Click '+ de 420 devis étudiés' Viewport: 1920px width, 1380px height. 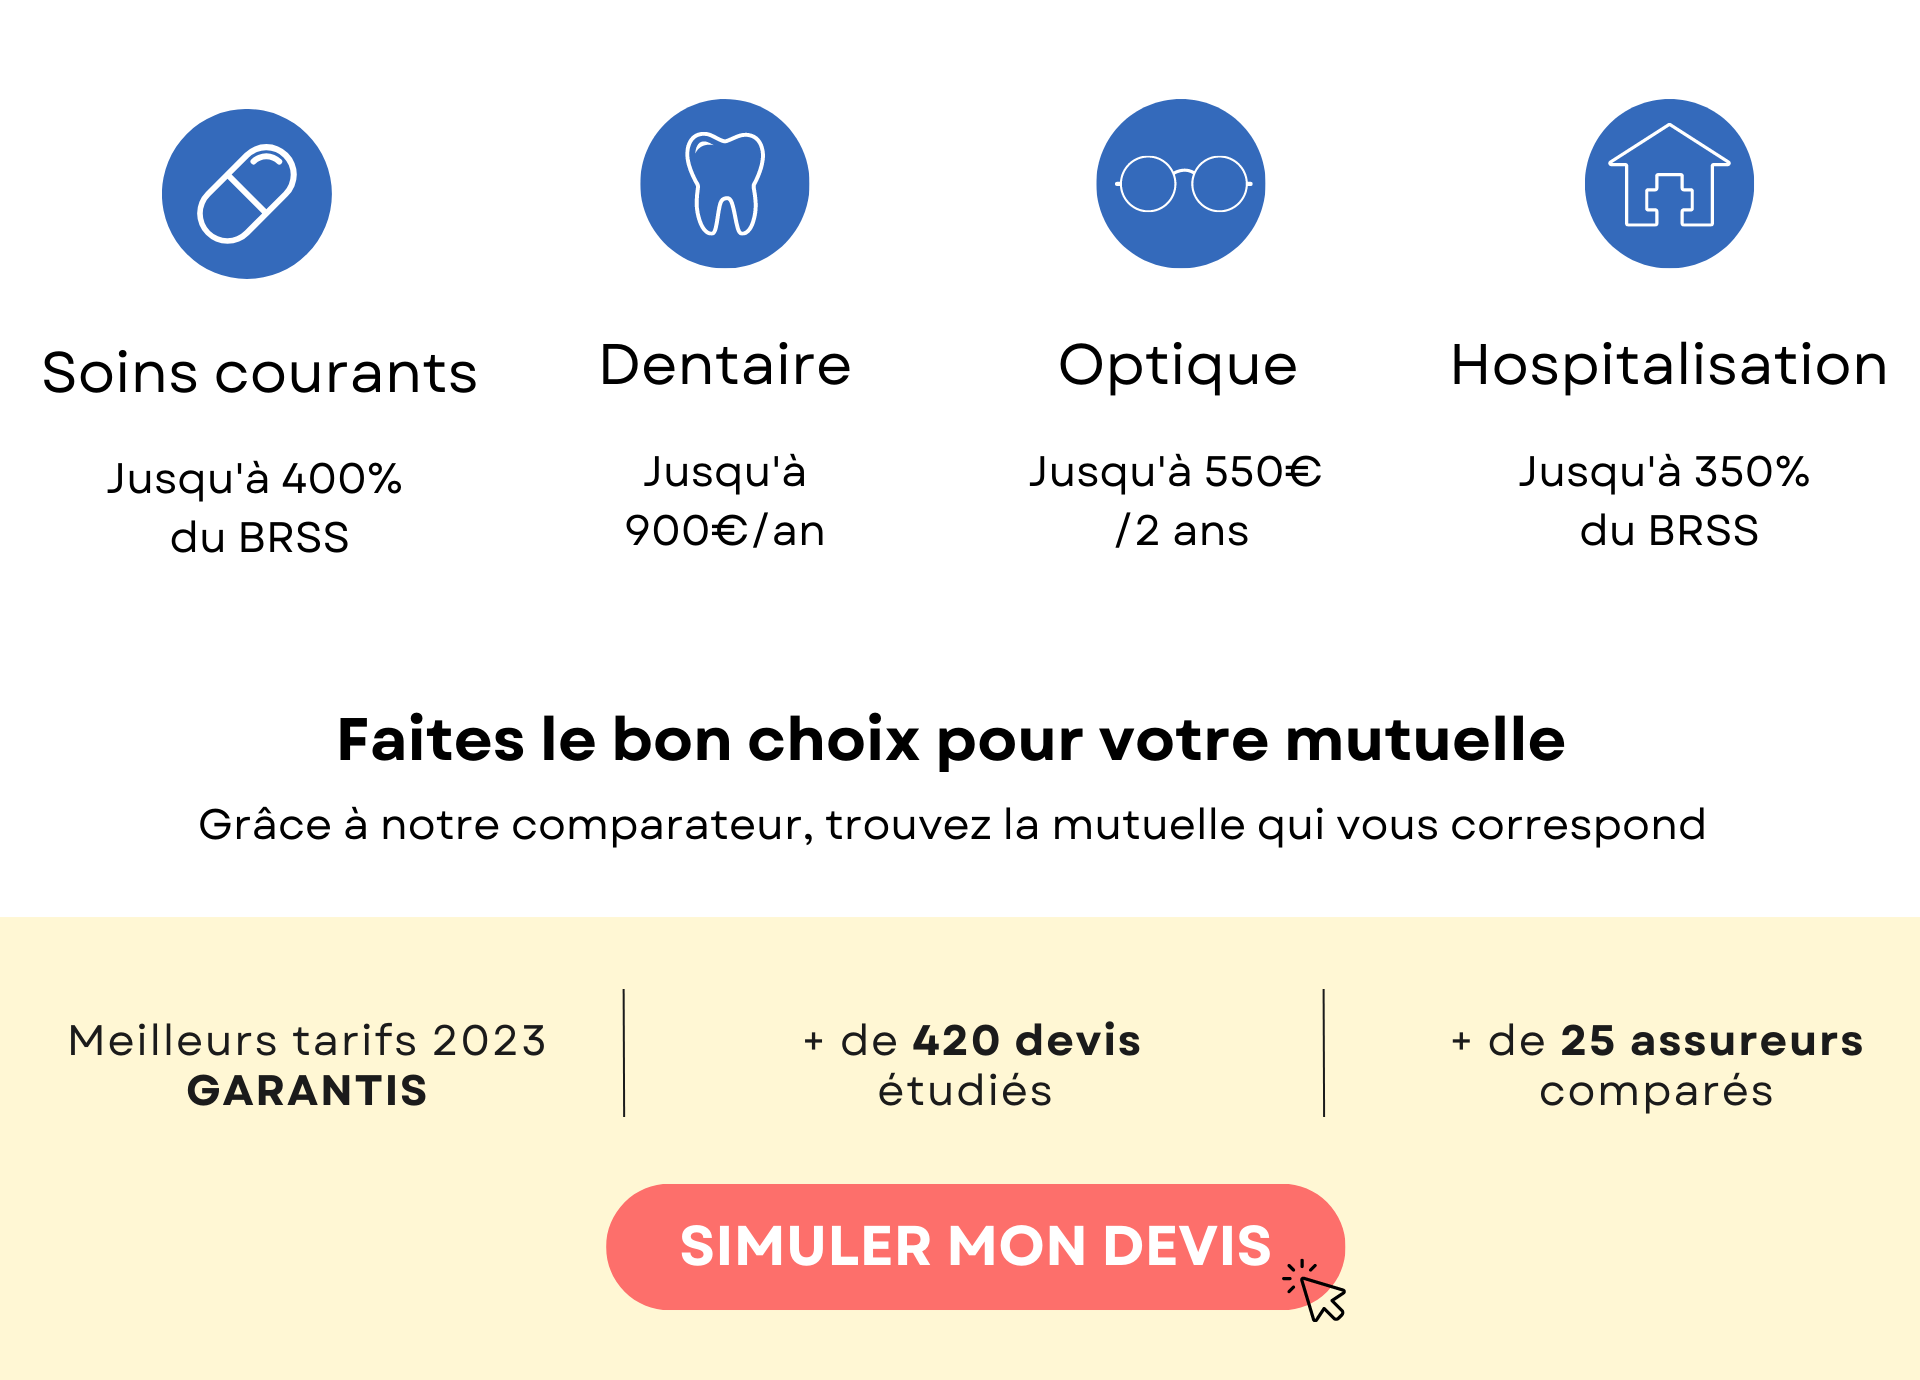click(970, 1066)
